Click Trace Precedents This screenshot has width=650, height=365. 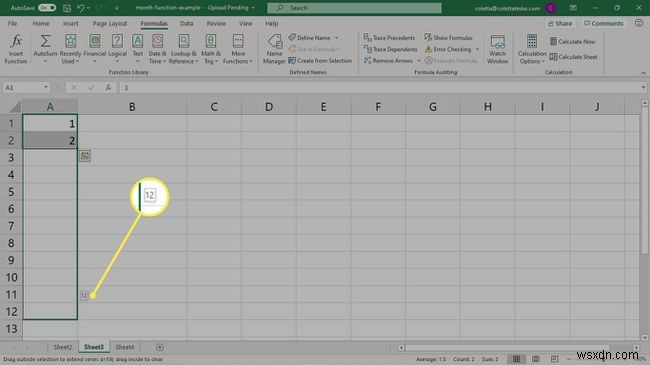[x=389, y=38]
